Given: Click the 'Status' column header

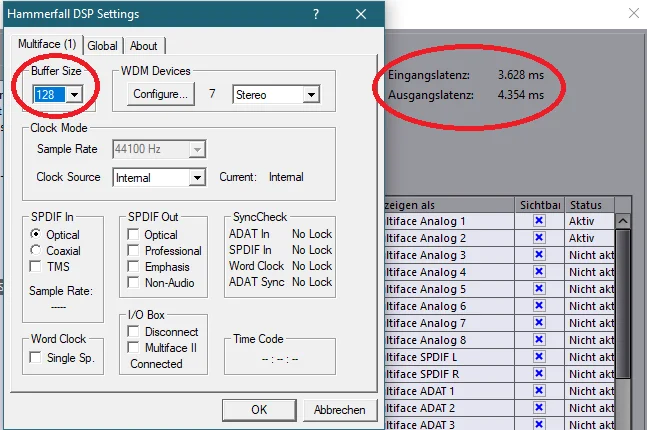Looking at the screenshot, I should tap(589, 205).
